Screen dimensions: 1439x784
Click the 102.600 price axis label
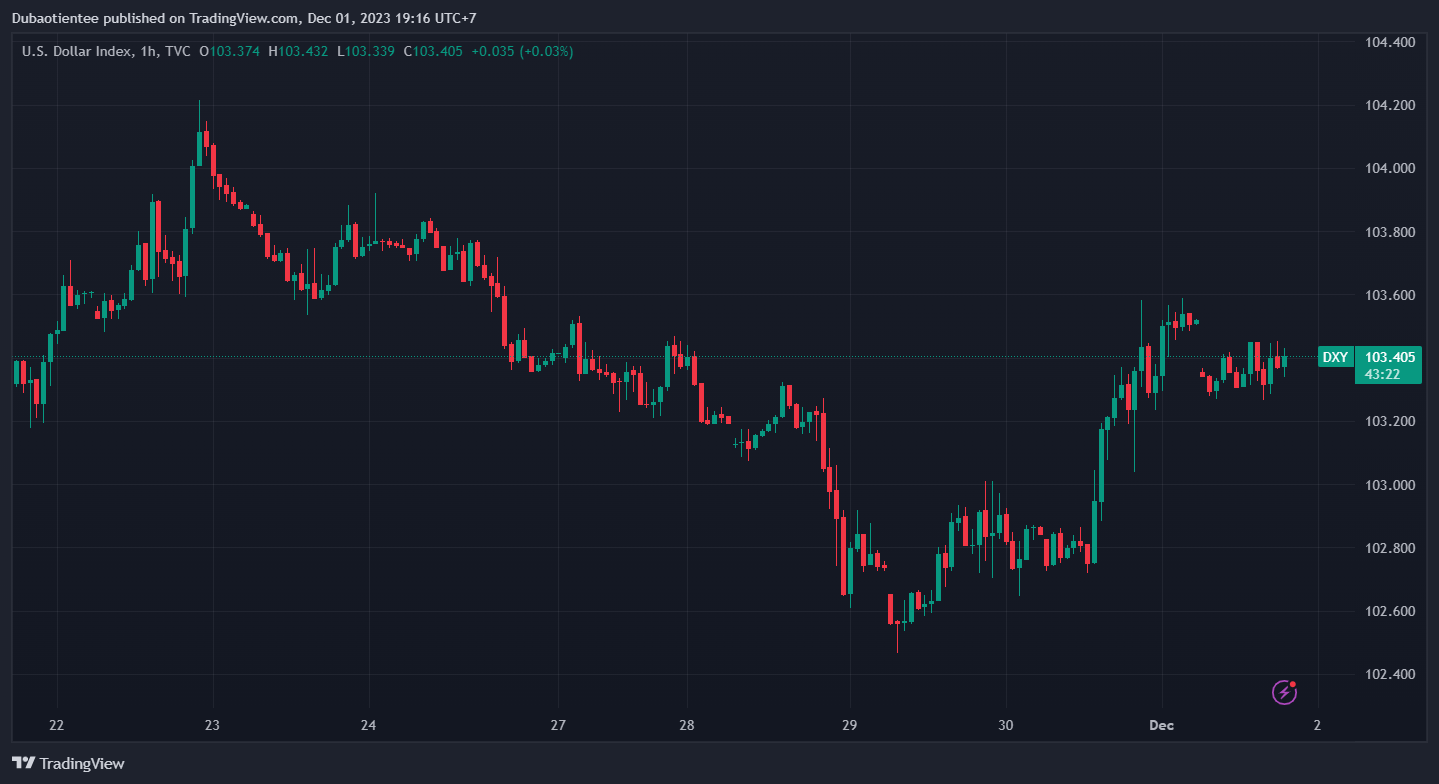click(x=1390, y=611)
